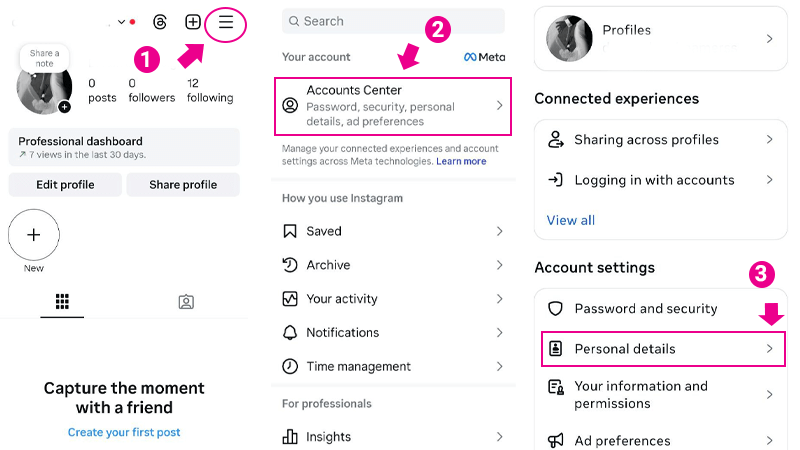Click the Edit profile button

[65, 185]
